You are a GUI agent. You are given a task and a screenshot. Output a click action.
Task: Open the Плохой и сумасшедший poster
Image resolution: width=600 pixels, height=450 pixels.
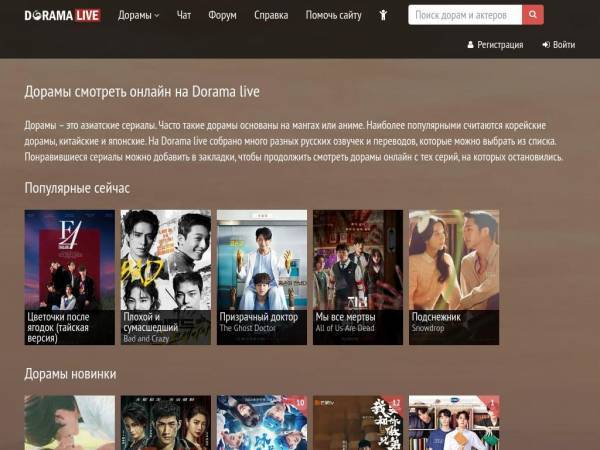[166, 277]
